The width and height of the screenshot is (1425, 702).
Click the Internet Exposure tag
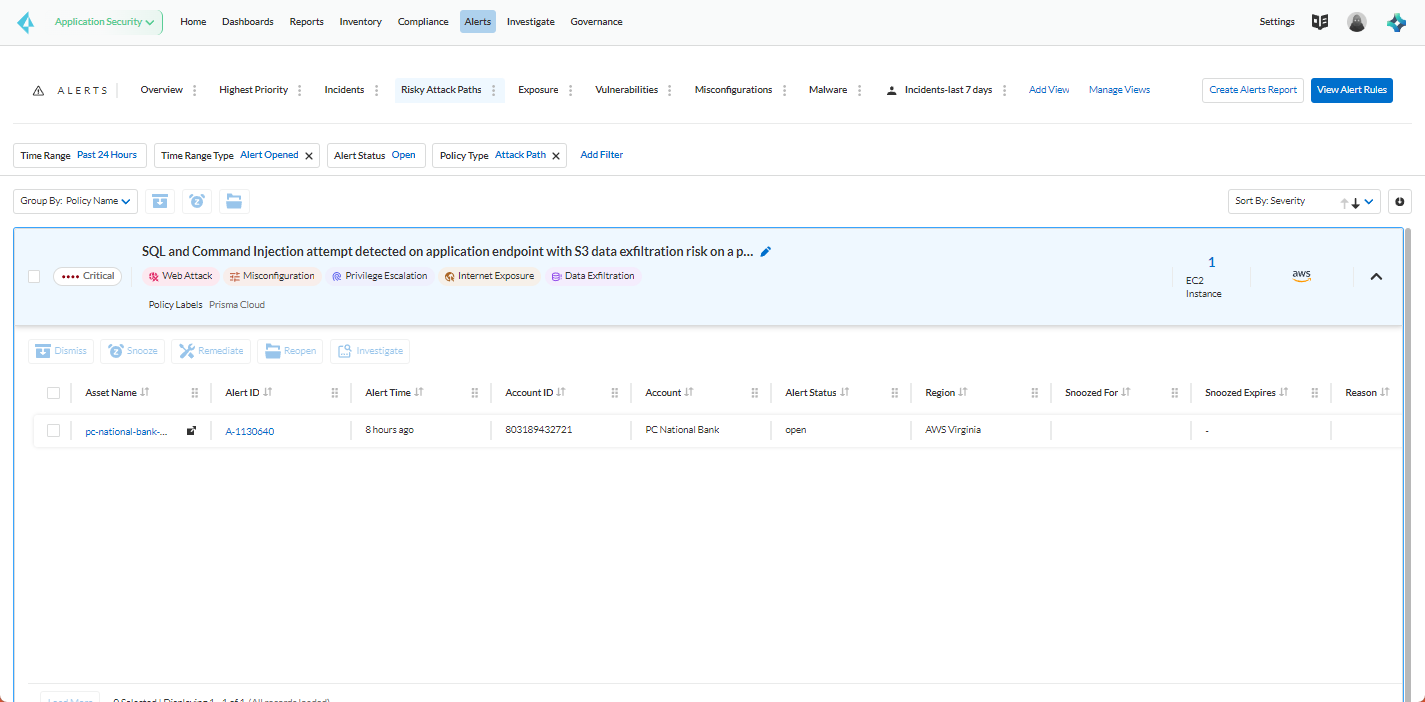(489, 276)
